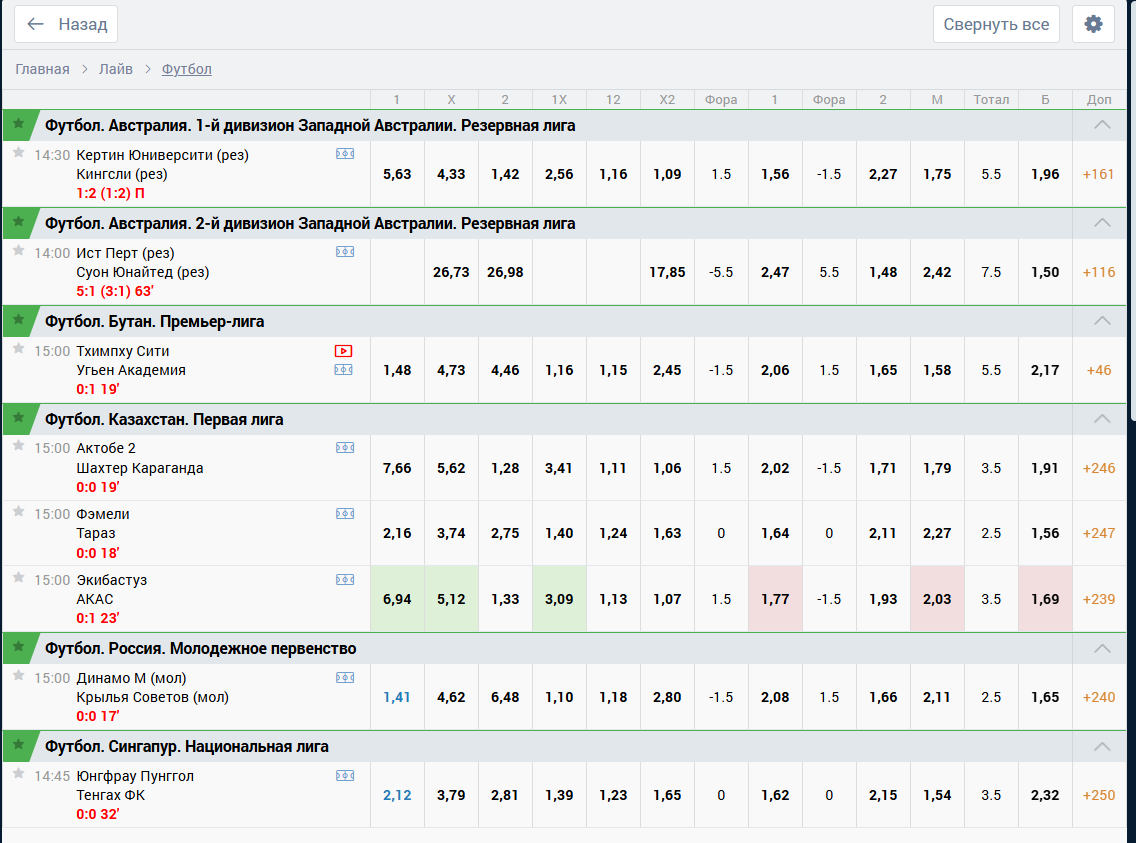Click the vertical page scrollbar
1136x843 pixels.
tap(1132, 210)
